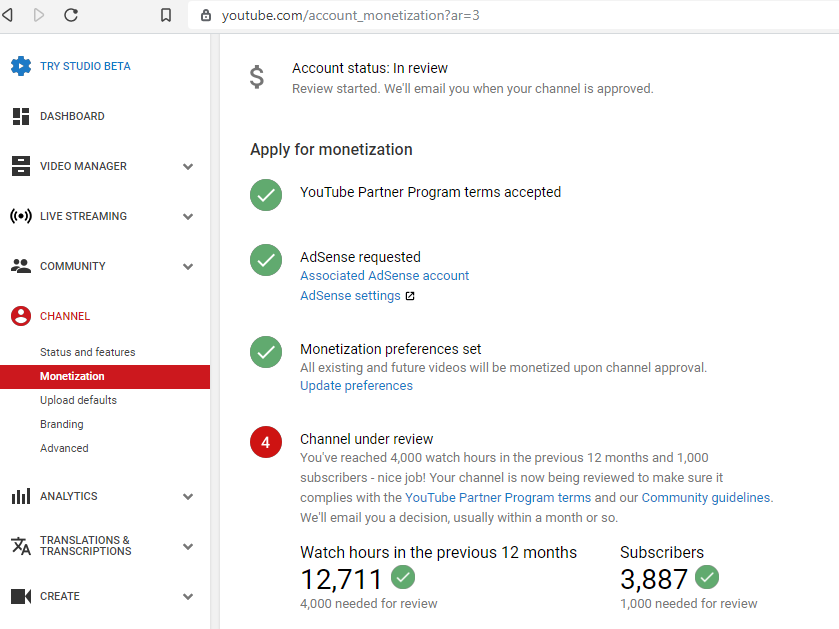
Task: Click the external link icon beside AdSense settings
Action: click(410, 296)
